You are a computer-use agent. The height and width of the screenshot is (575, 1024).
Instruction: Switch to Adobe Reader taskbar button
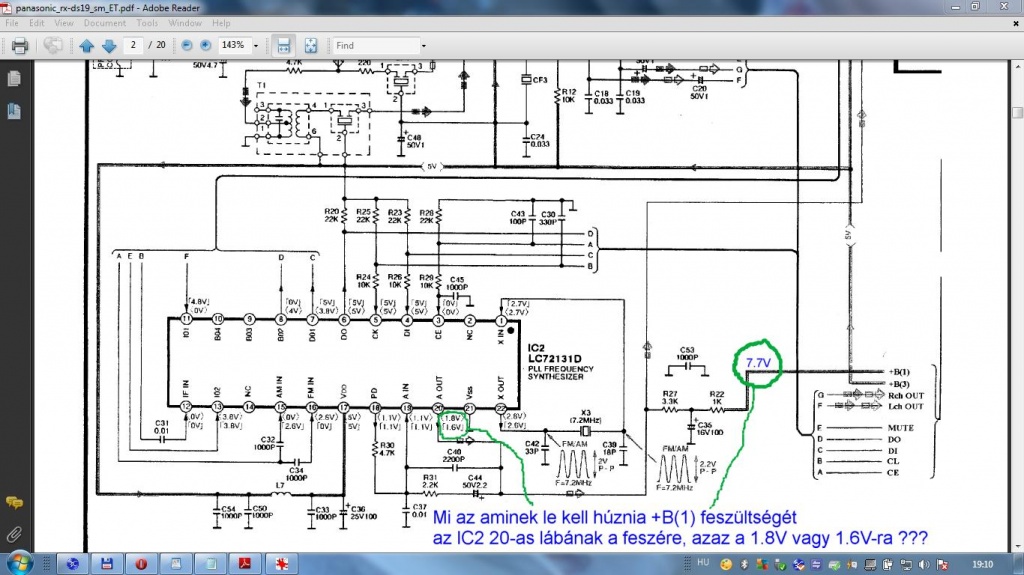tap(245, 564)
